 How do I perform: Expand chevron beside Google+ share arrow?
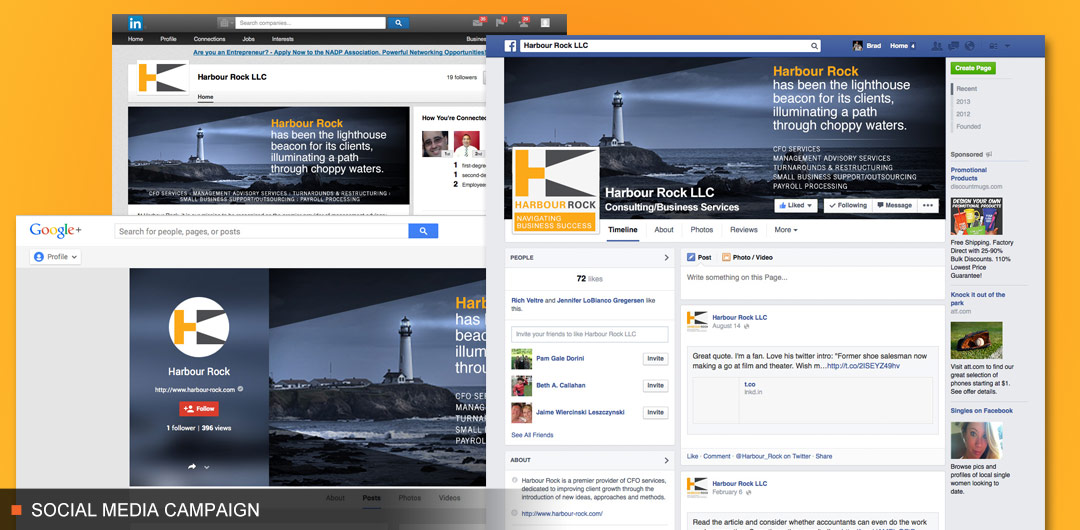[x=207, y=467]
